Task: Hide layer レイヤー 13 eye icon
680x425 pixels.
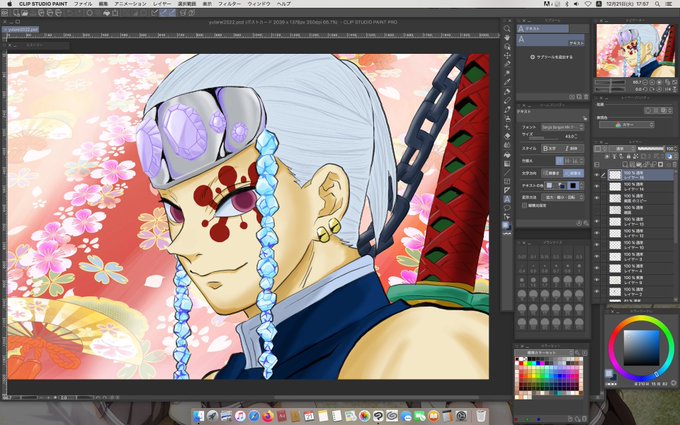Action: coord(597,222)
